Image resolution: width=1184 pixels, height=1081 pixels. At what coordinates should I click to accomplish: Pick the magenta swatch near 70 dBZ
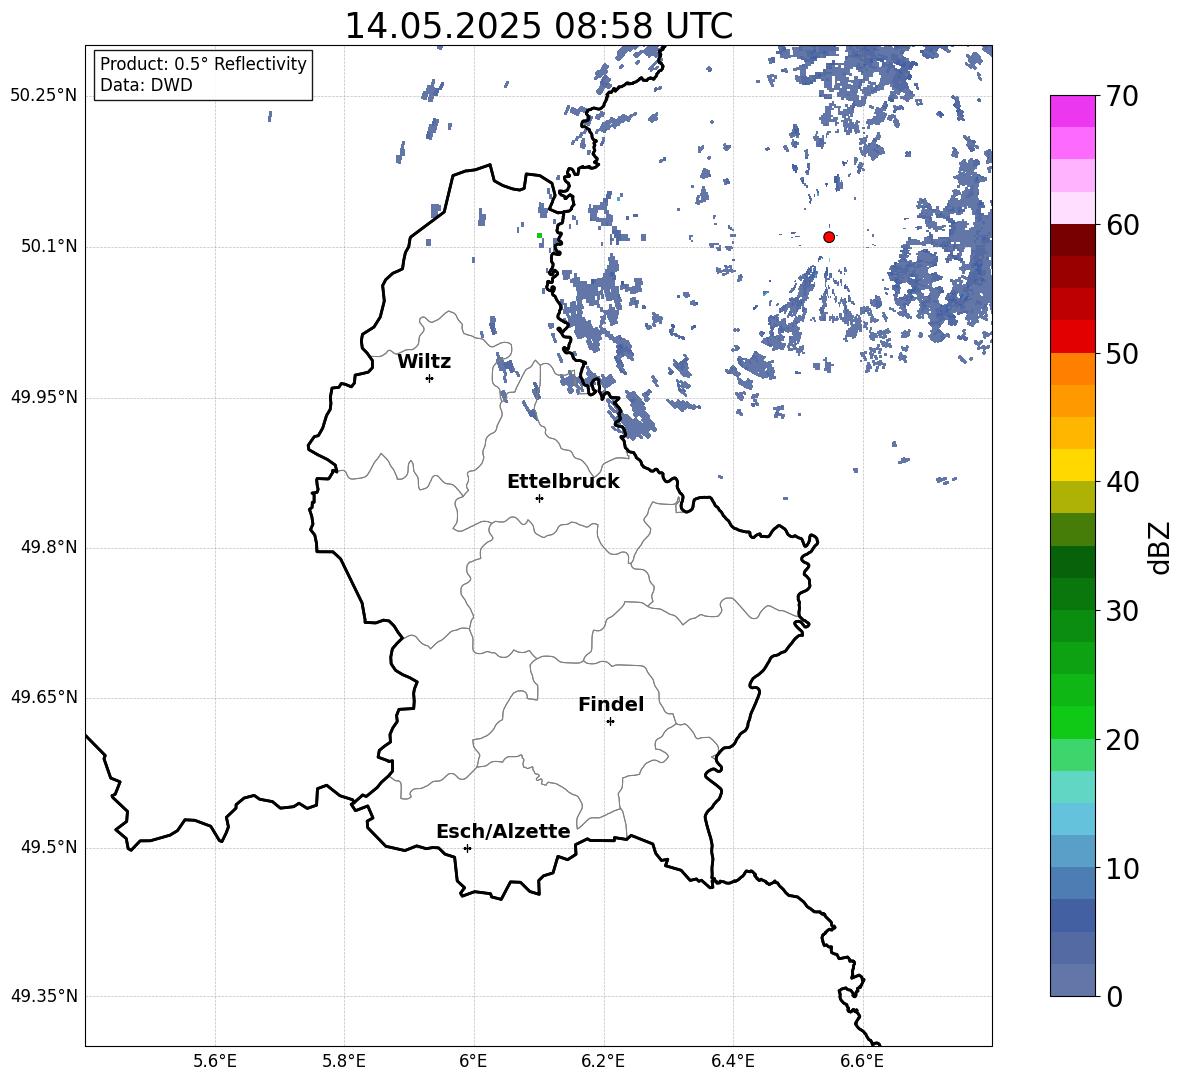tap(1073, 111)
